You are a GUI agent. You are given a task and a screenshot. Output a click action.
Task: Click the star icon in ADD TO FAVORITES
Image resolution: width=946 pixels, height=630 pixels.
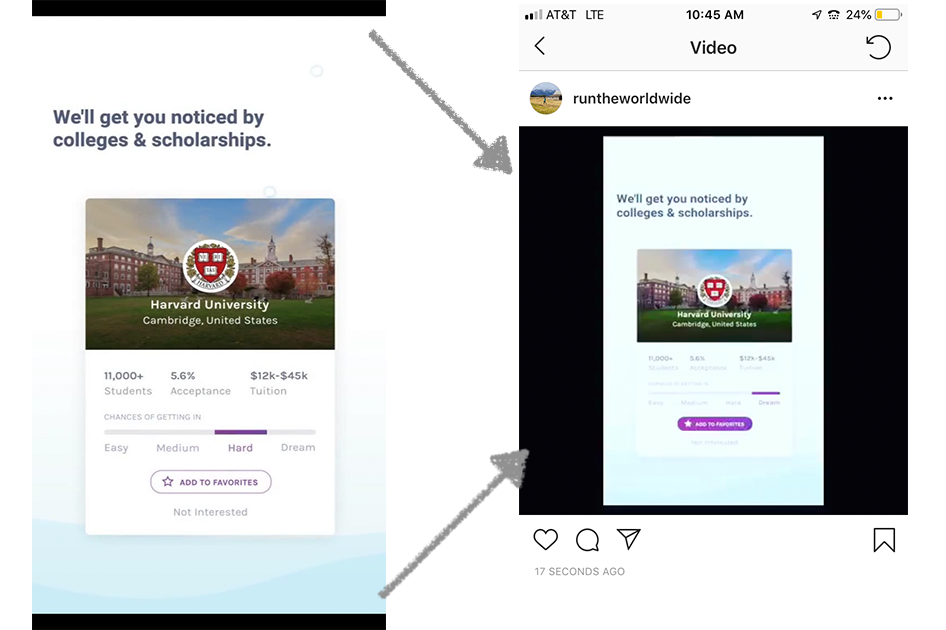coord(168,482)
